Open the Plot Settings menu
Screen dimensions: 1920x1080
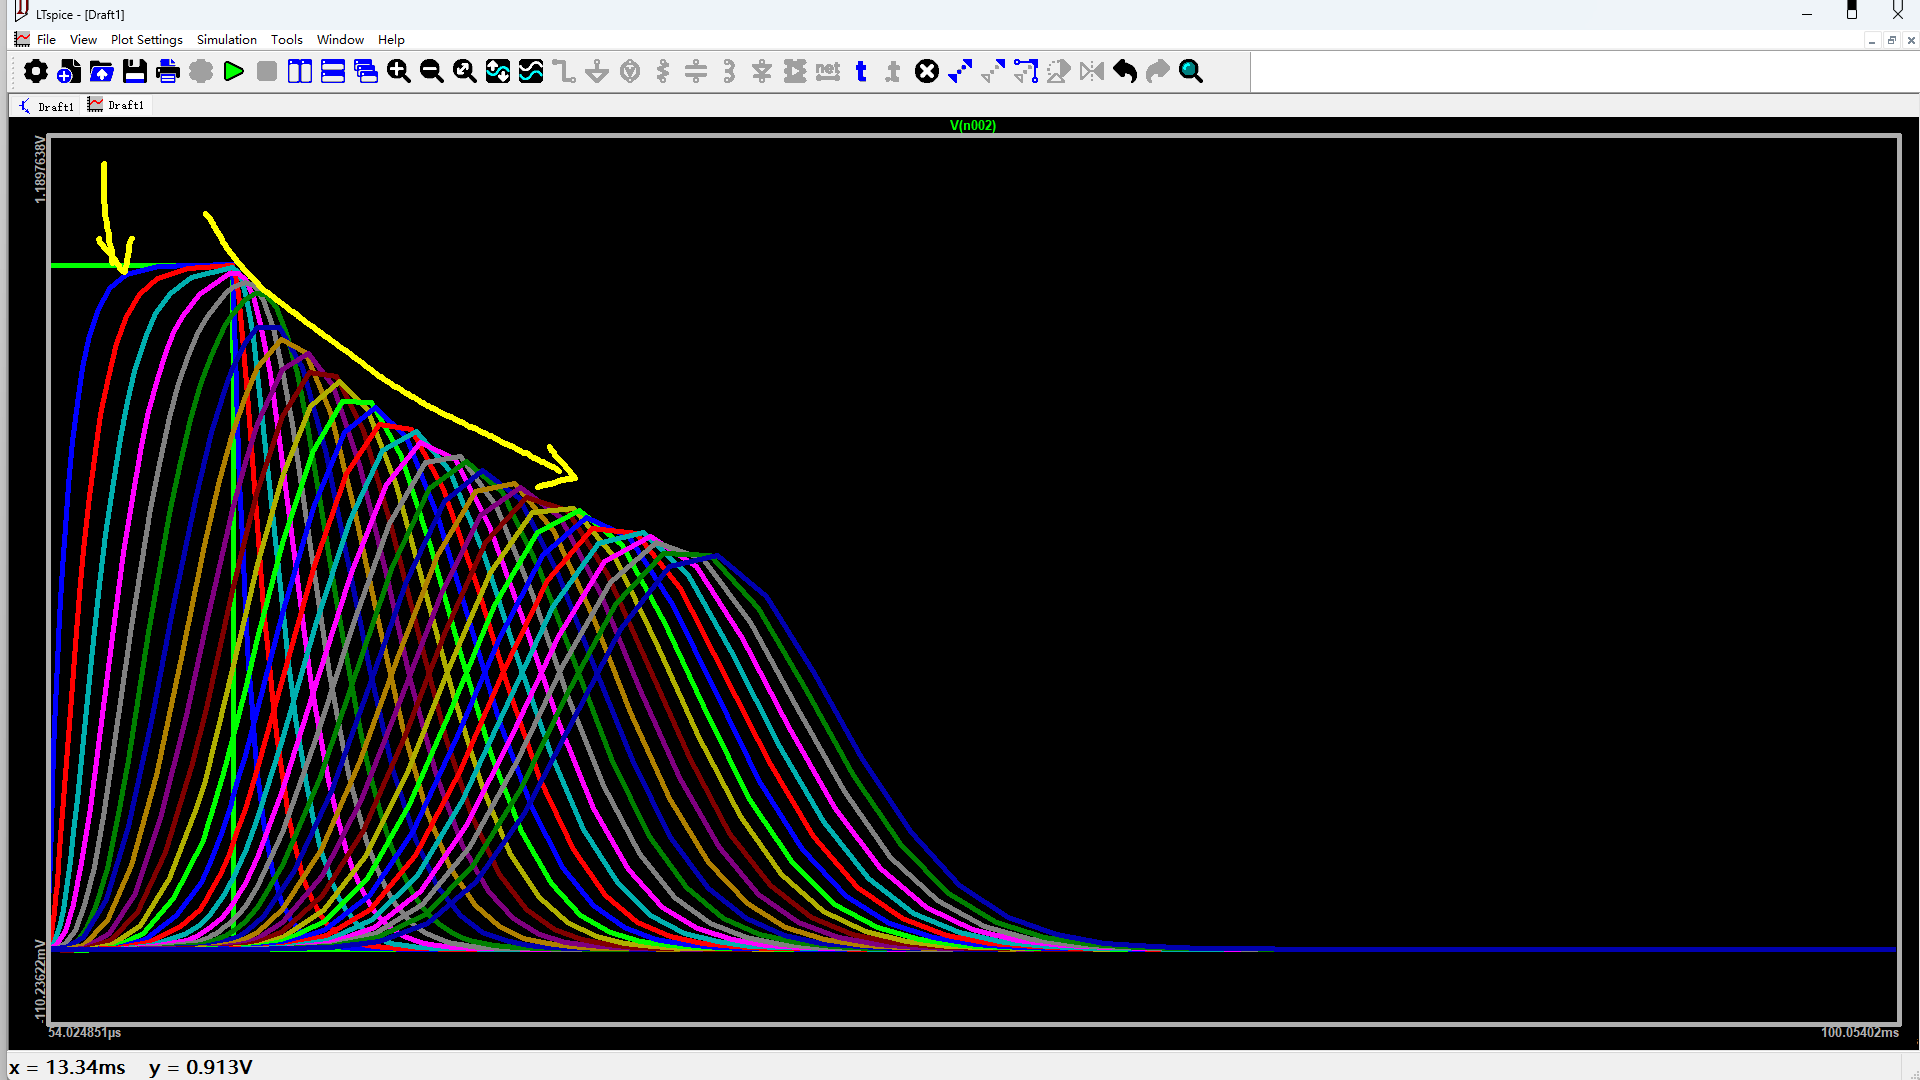(146, 40)
